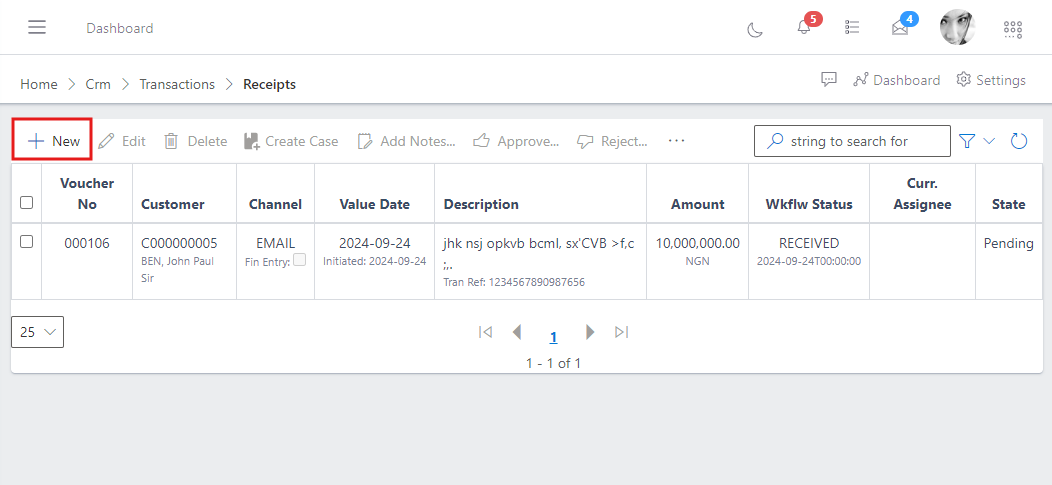Open the more actions ellipsis menu

(x=676, y=141)
